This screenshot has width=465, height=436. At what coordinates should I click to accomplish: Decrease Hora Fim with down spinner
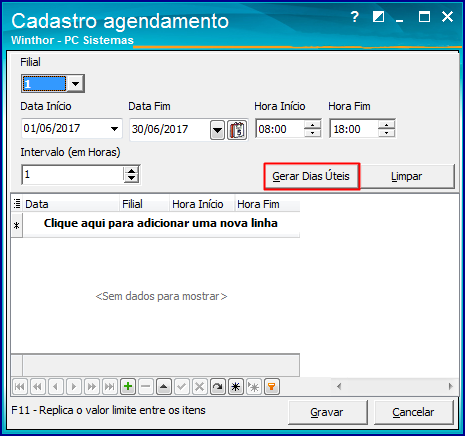tap(387, 133)
